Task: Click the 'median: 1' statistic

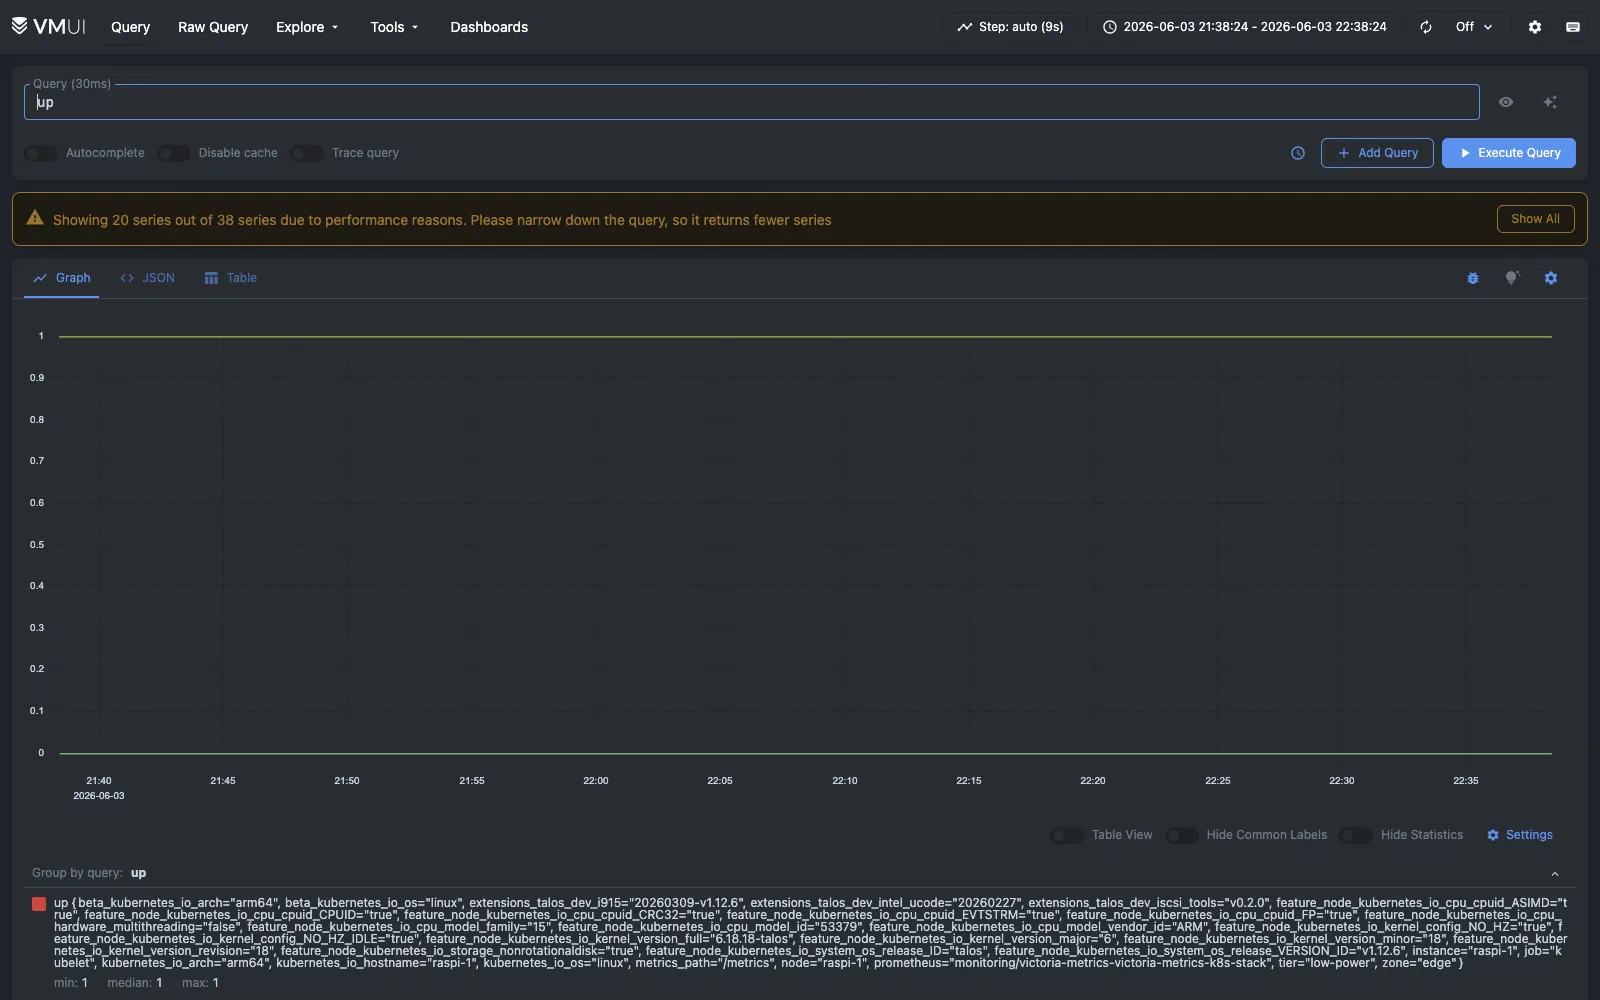Action: (135, 983)
